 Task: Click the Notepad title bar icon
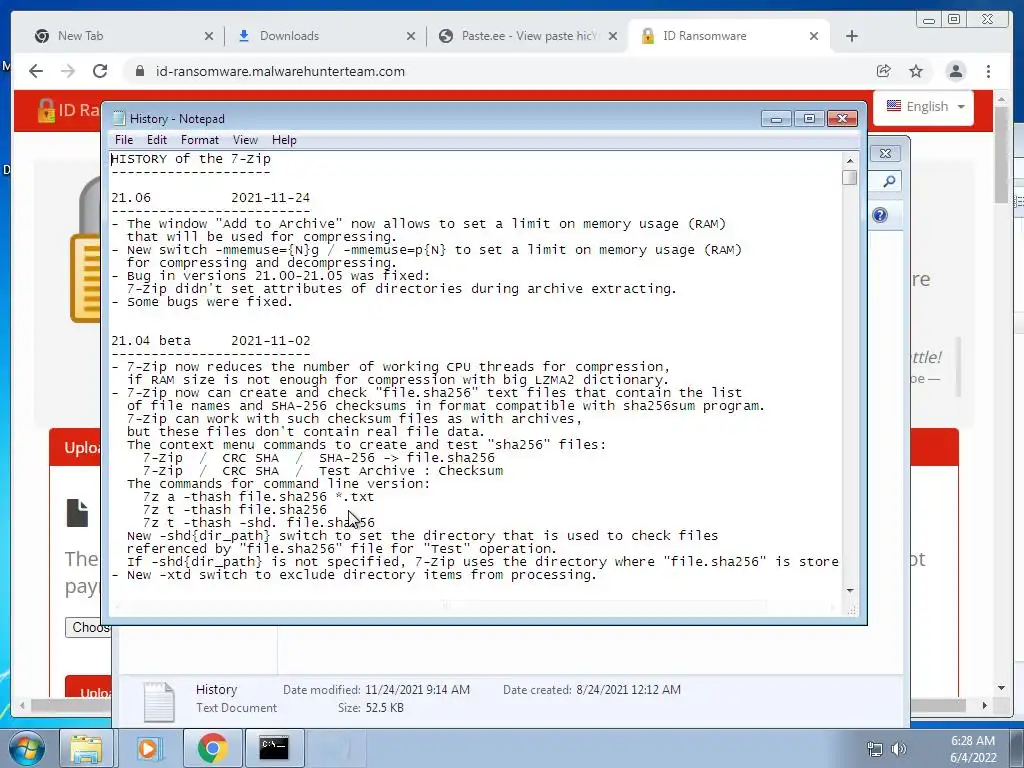tap(119, 118)
